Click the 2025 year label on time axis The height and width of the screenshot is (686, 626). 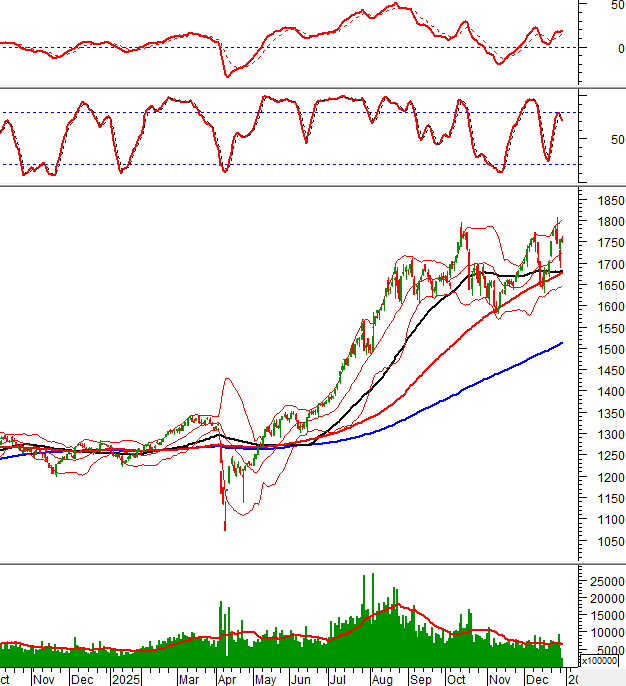[x=125, y=678]
